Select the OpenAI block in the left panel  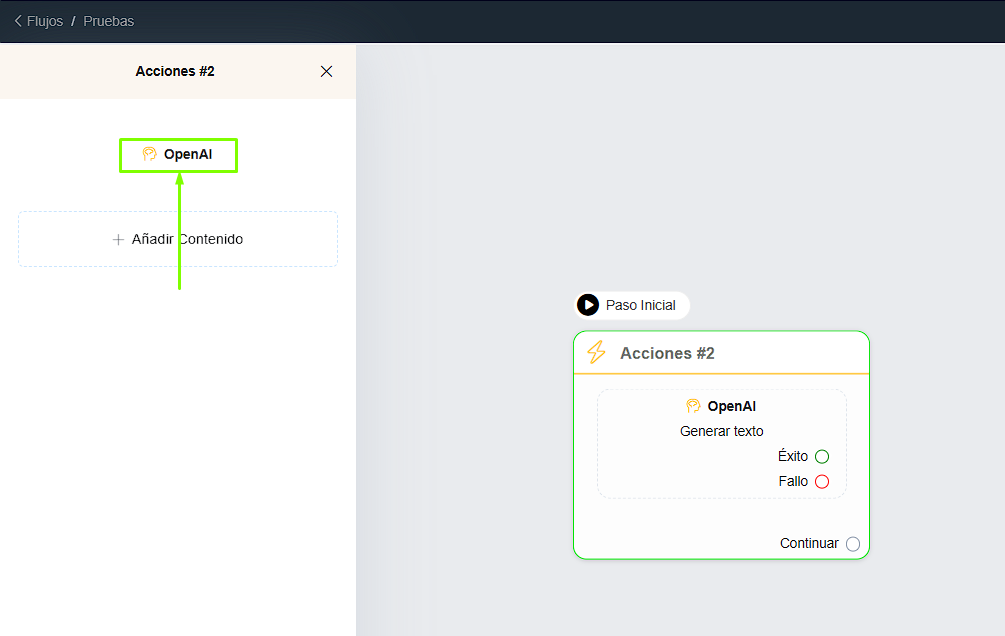(178, 154)
